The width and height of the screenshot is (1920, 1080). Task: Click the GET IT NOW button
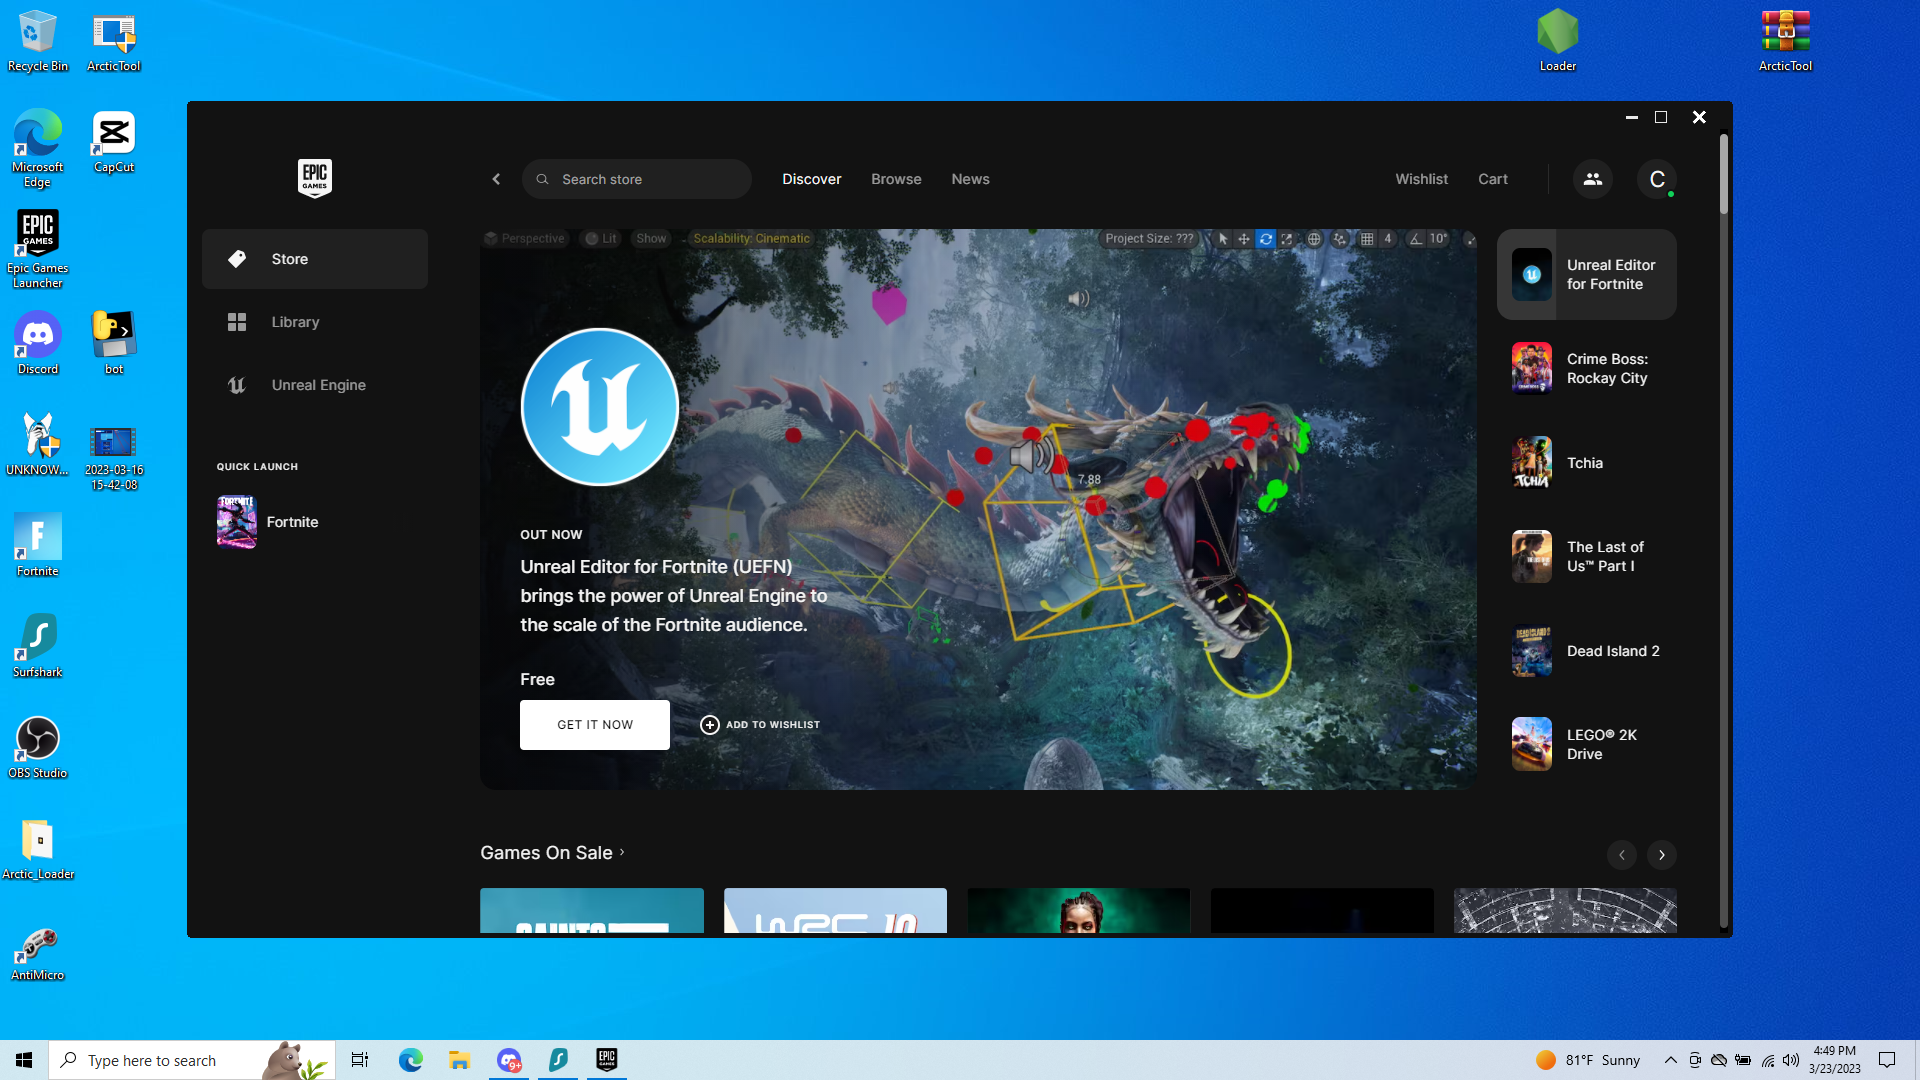click(595, 725)
